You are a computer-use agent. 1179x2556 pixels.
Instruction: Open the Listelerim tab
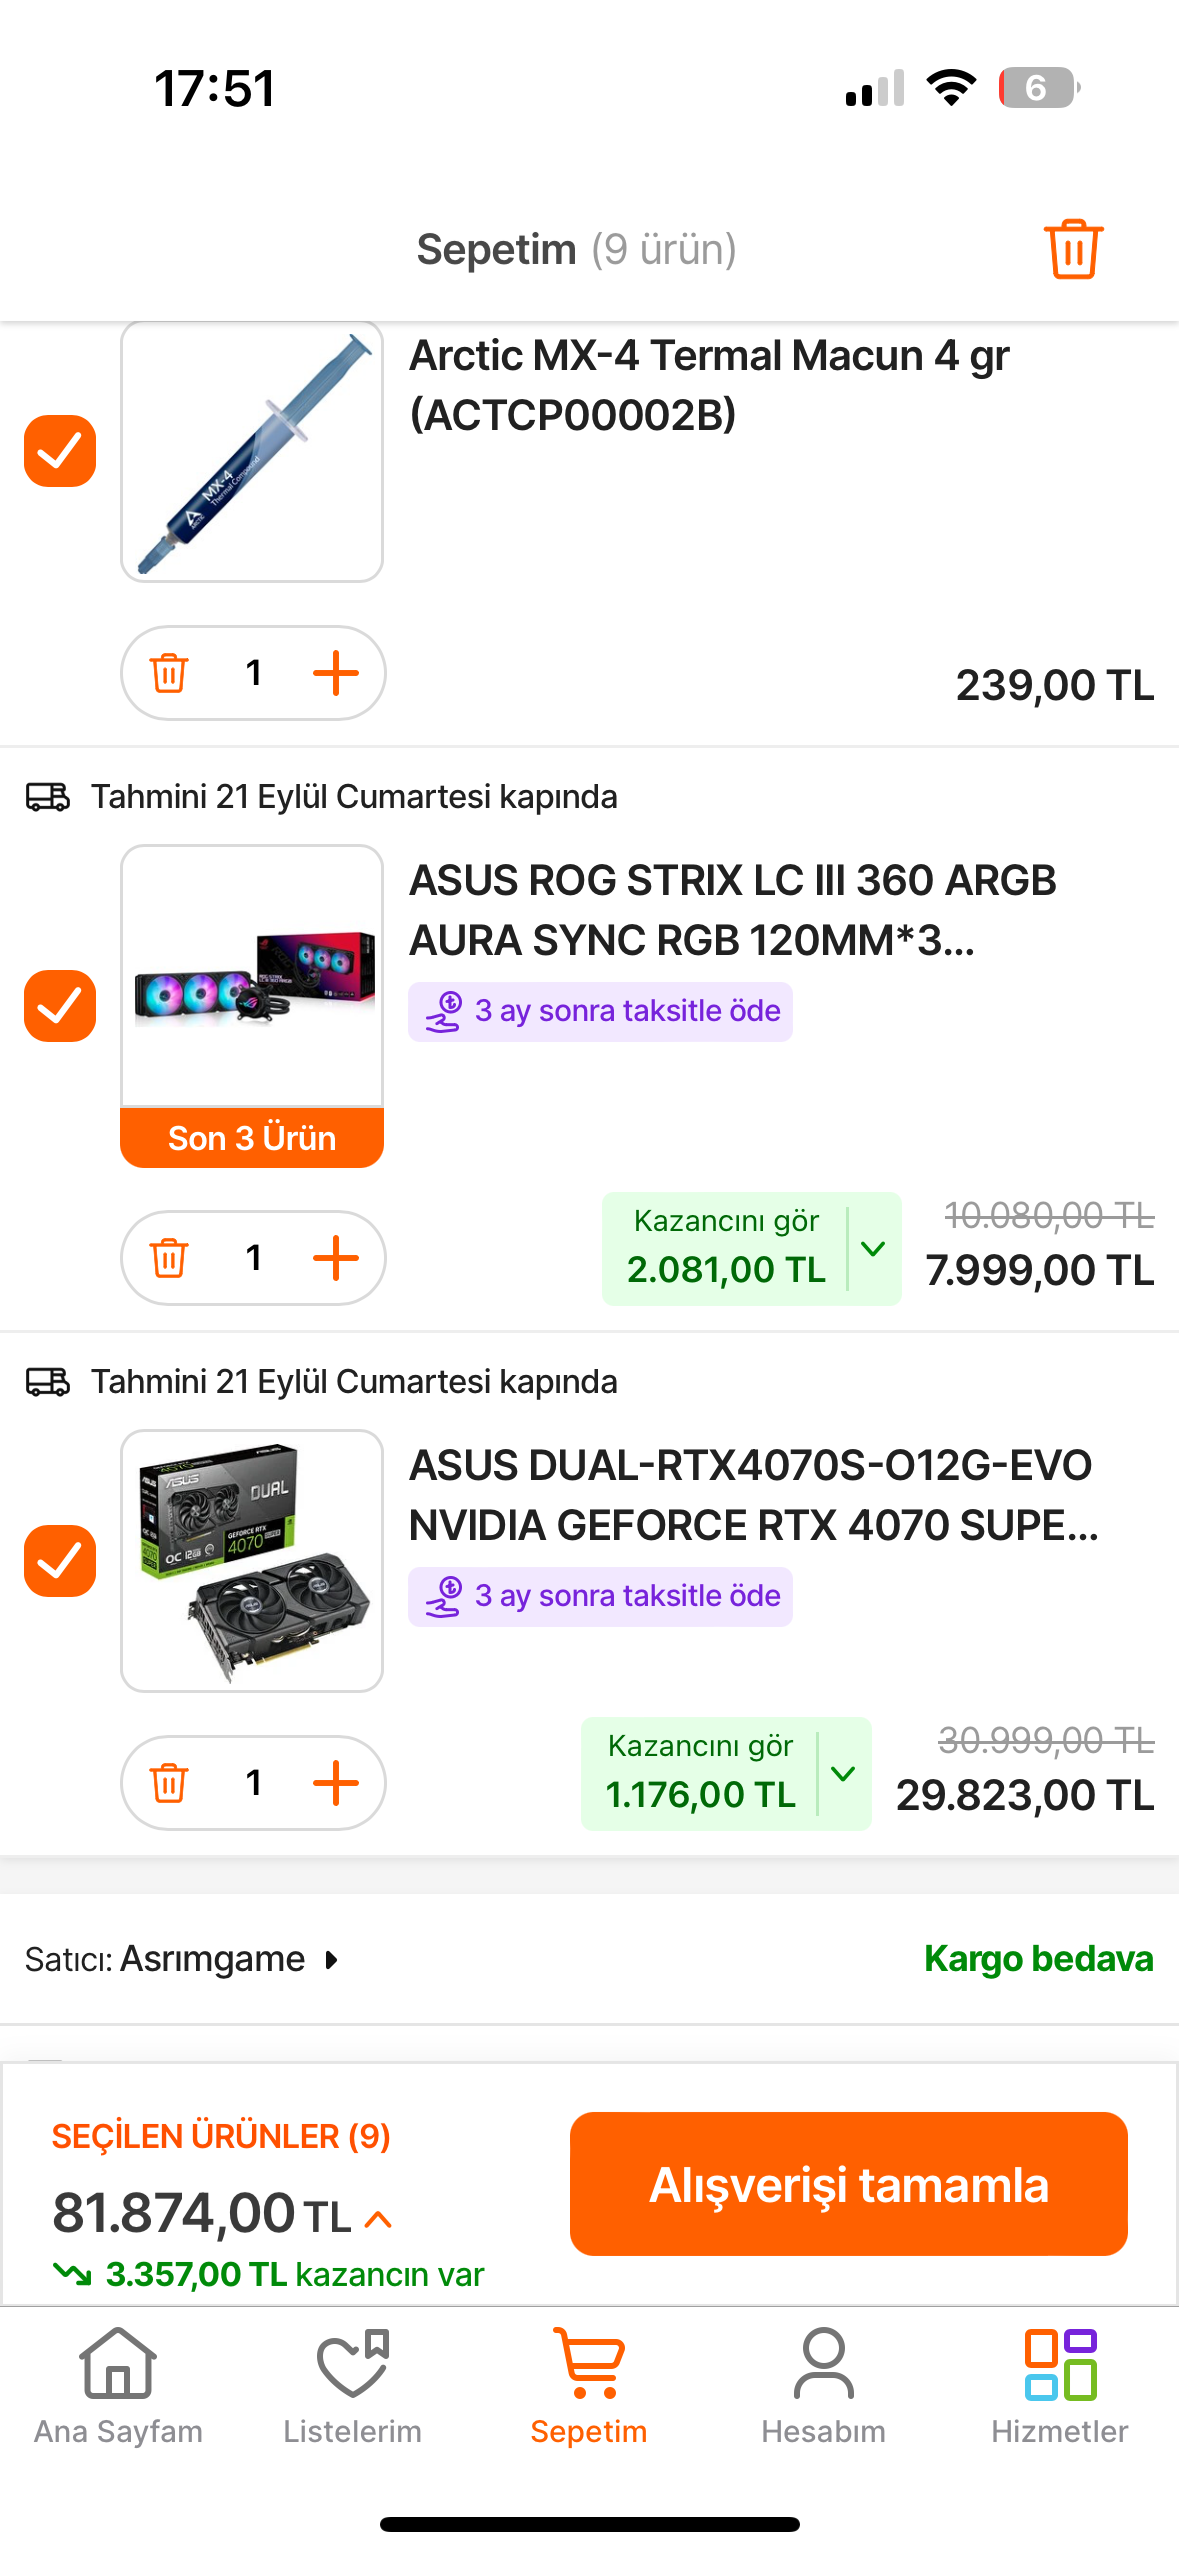click(352, 2386)
